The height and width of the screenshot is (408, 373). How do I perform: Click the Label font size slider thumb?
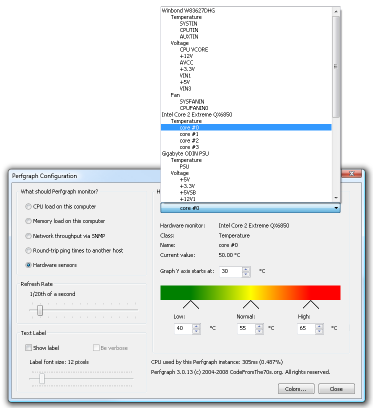(x=42, y=379)
